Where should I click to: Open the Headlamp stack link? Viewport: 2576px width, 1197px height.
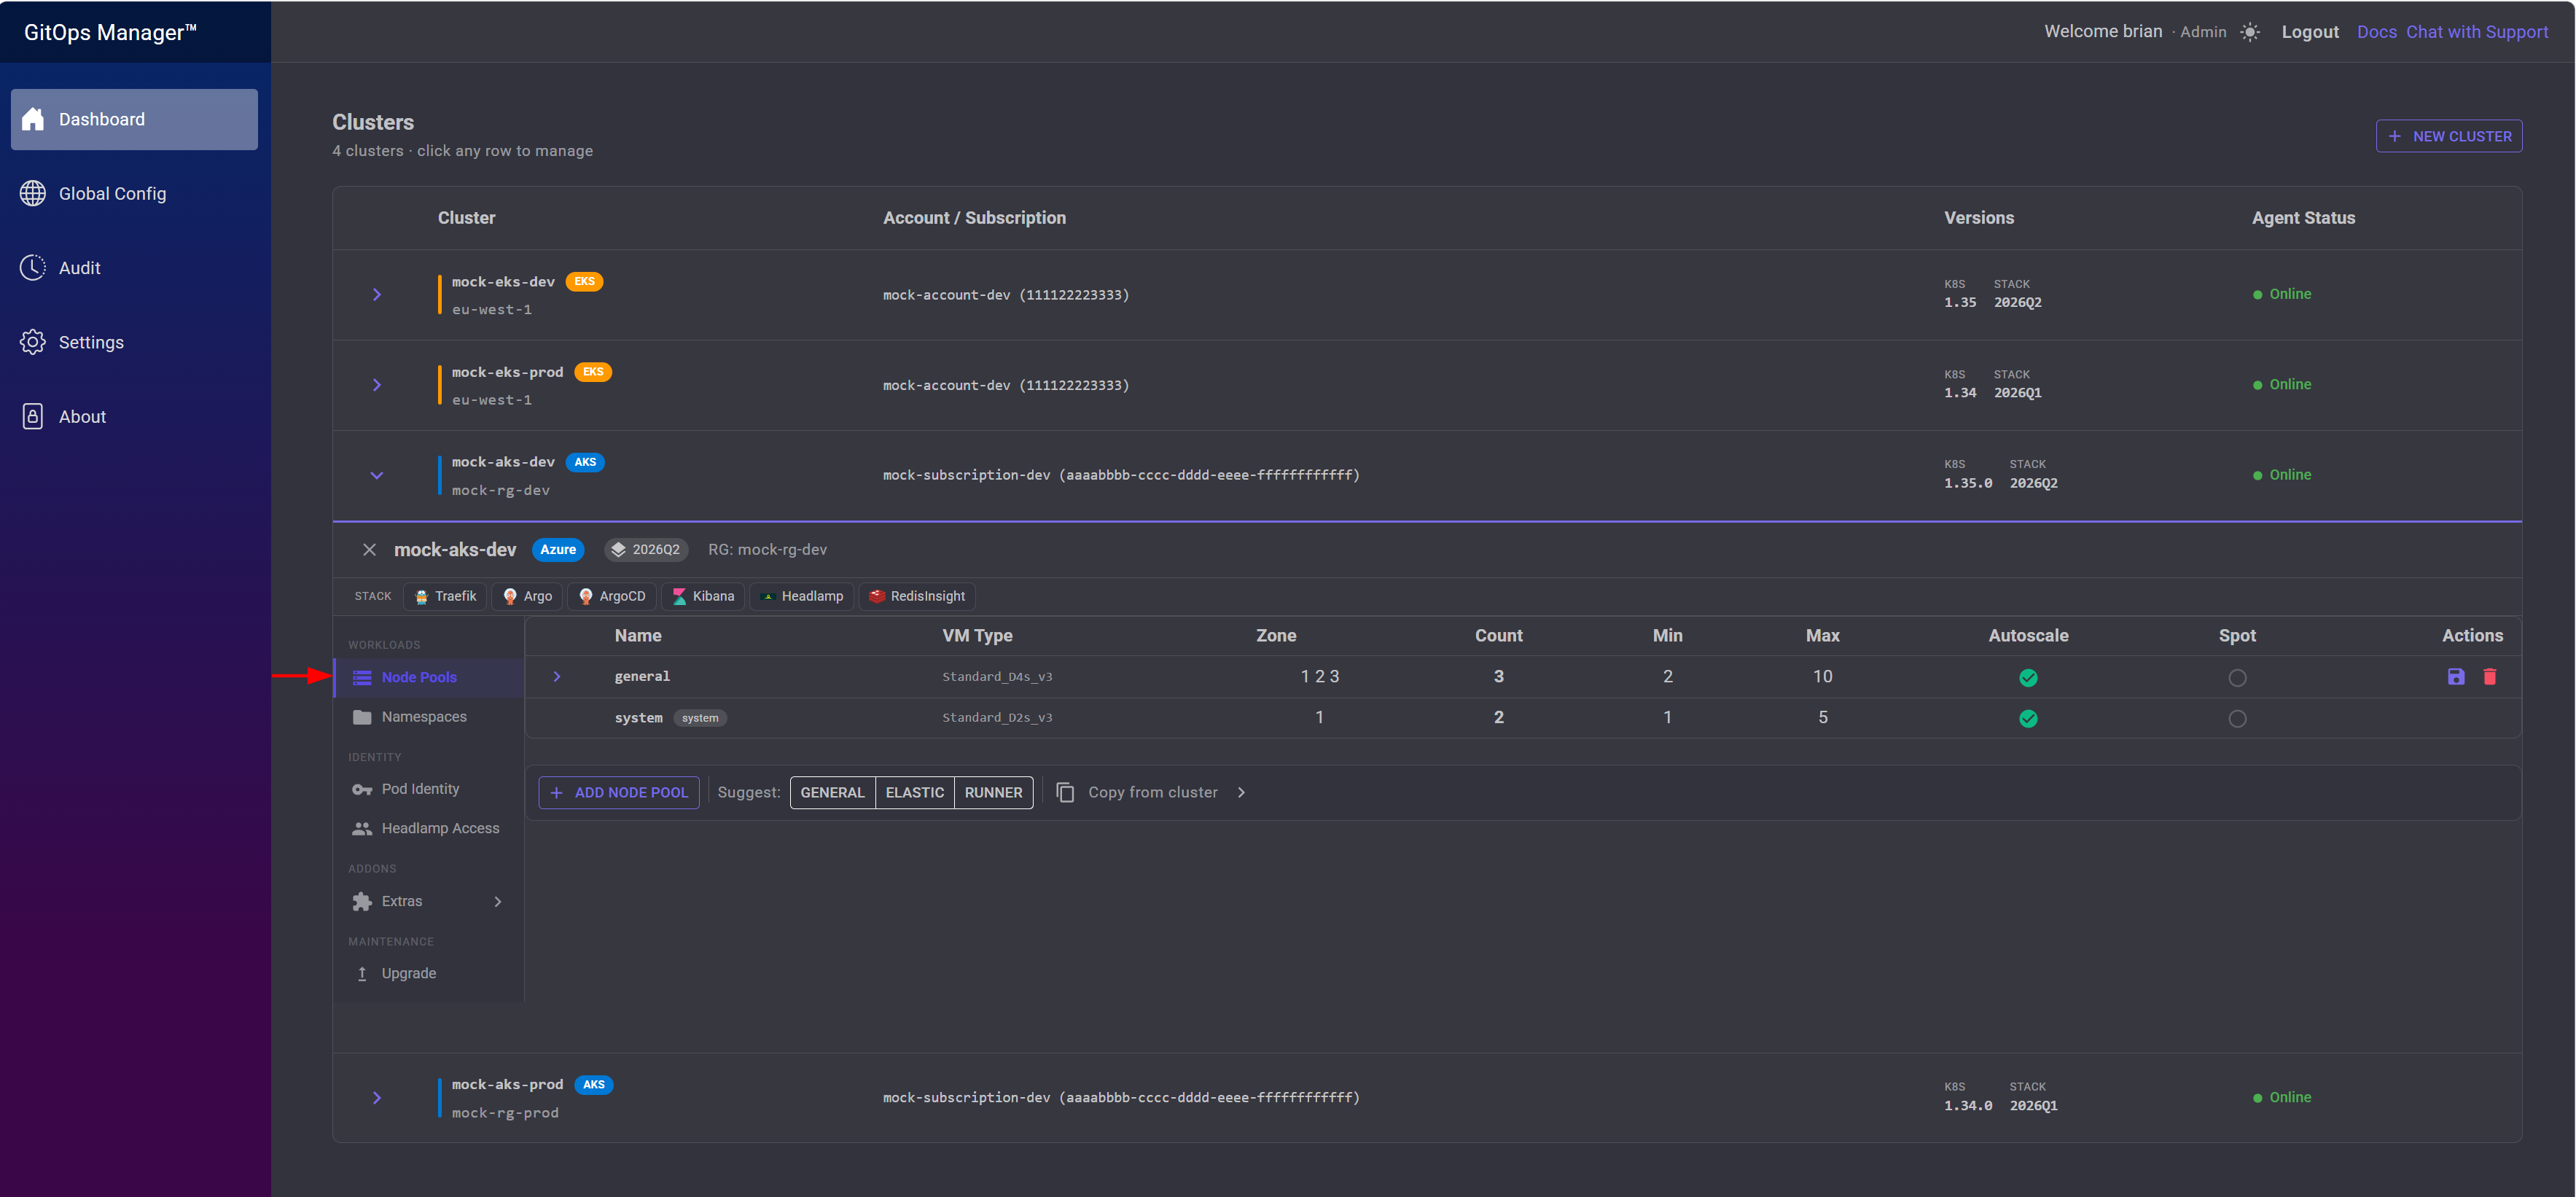[802, 596]
